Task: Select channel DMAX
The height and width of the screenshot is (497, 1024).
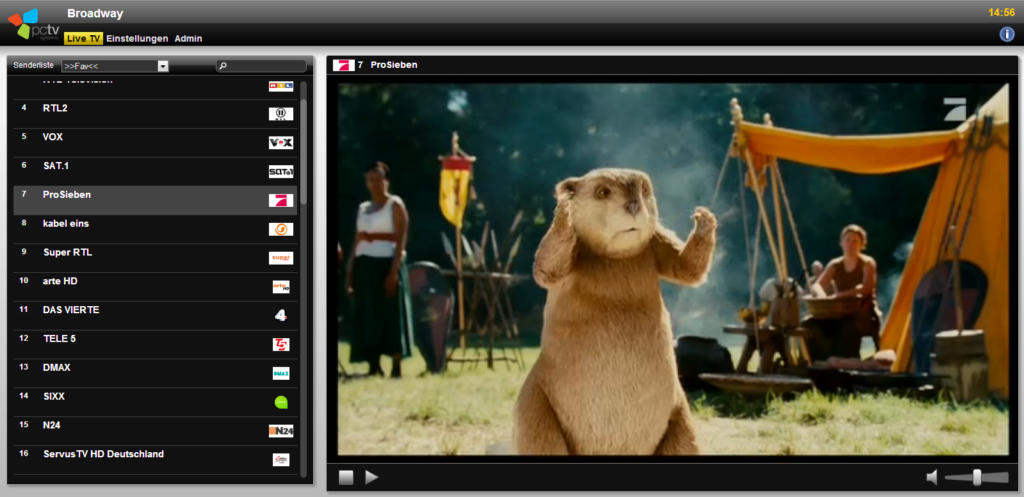Action: (x=155, y=374)
